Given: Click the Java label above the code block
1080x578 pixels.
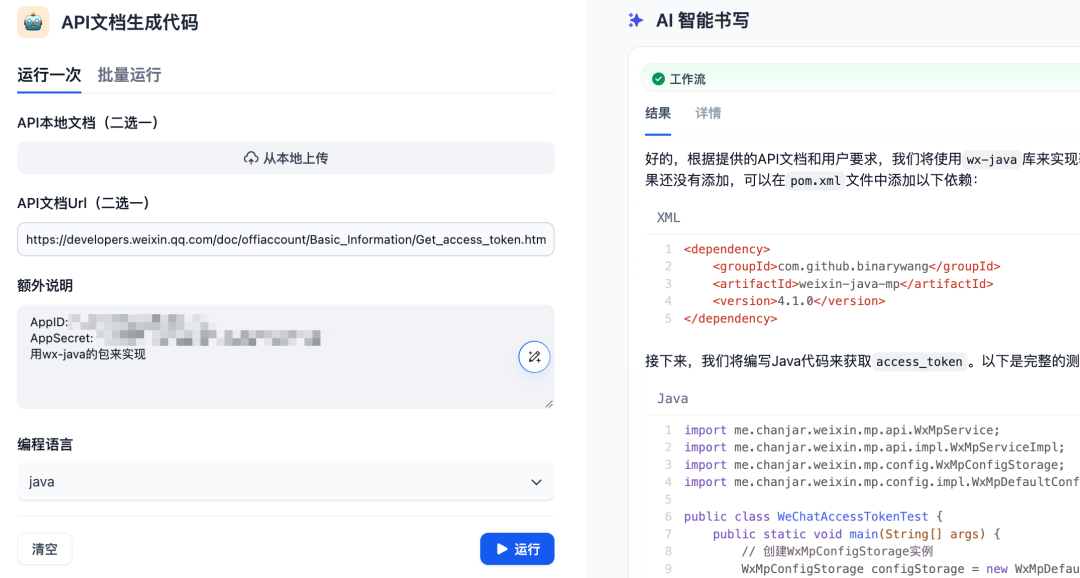Looking at the screenshot, I should [x=672, y=398].
